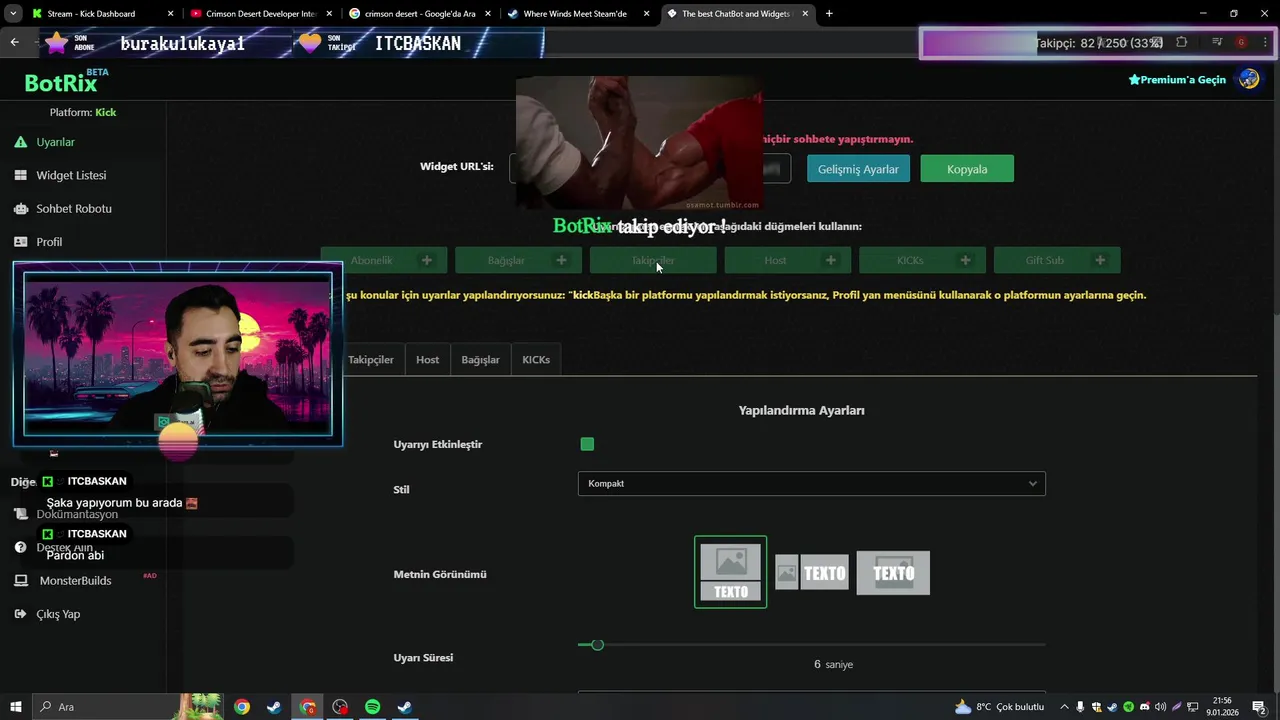The height and width of the screenshot is (720, 1280).
Task: Open the user avatar beside Premium'a Geçin
Action: coord(1249,79)
